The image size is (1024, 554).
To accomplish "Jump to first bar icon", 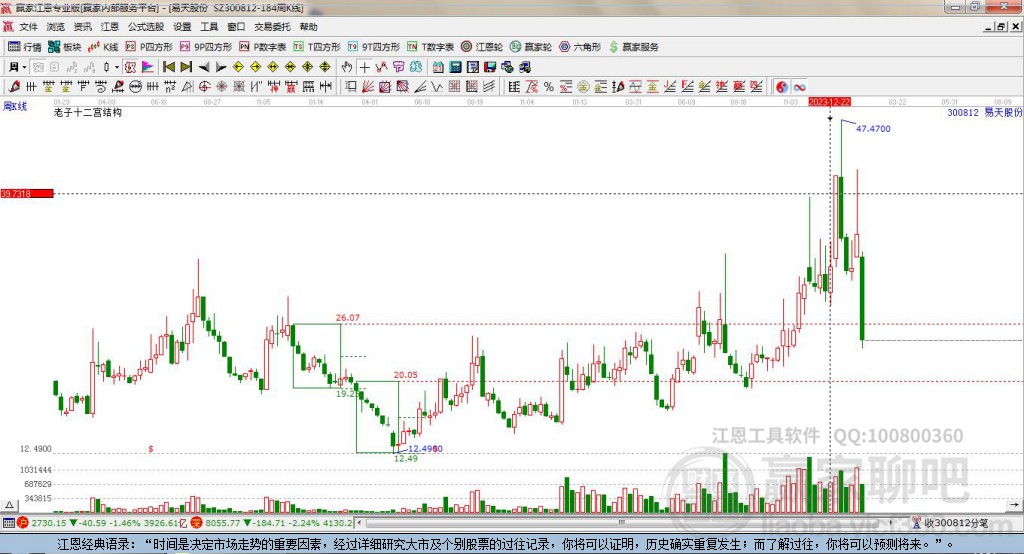I will (169, 67).
